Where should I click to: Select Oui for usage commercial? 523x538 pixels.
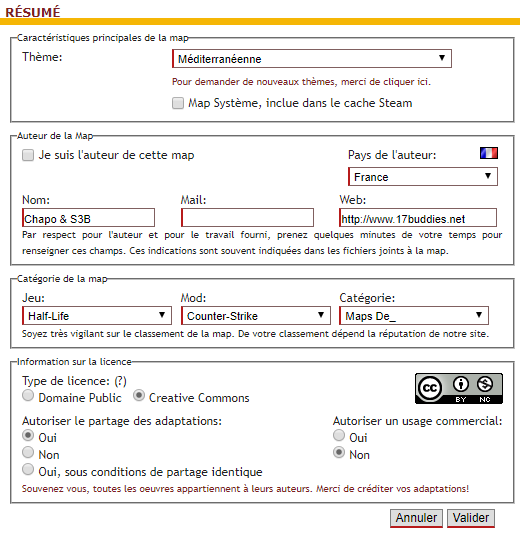click(339, 435)
